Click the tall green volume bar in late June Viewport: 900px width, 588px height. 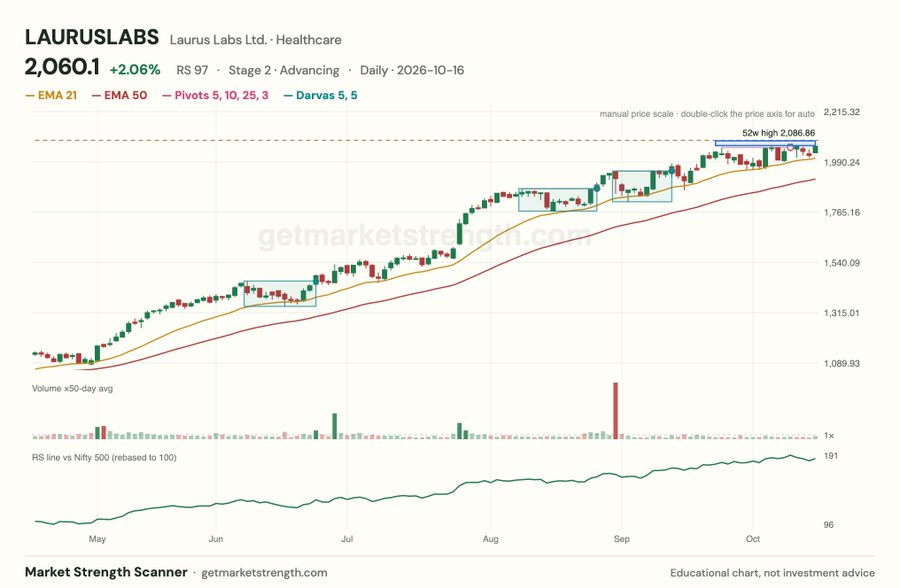pos(335,426)
